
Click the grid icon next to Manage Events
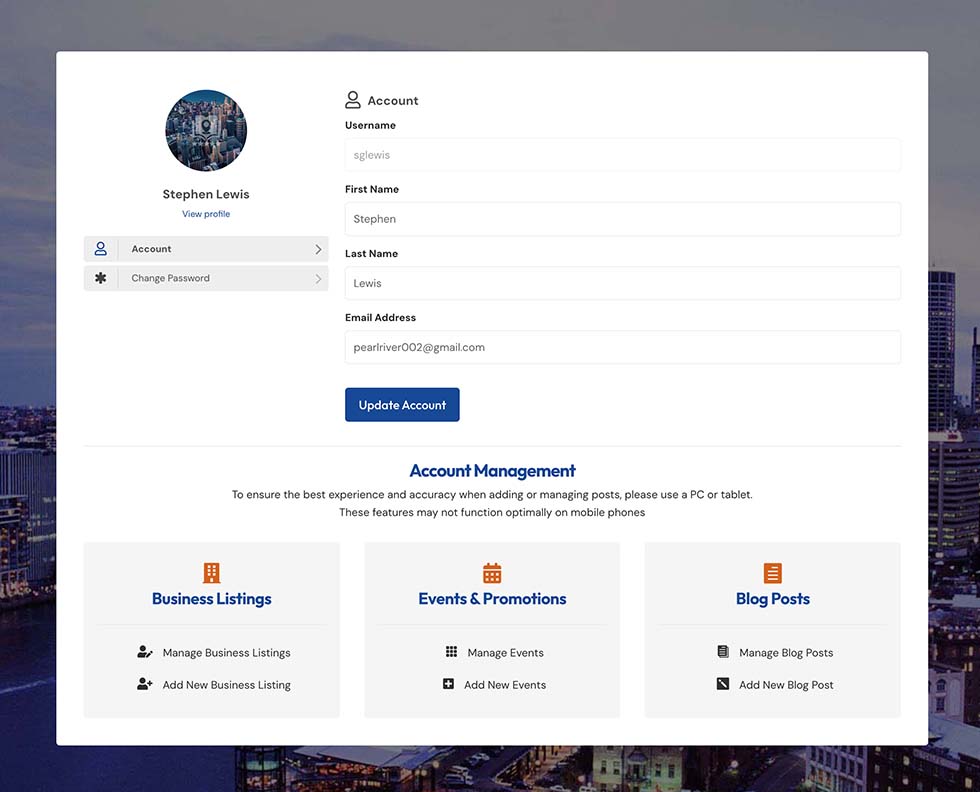[x=451, y=652]
